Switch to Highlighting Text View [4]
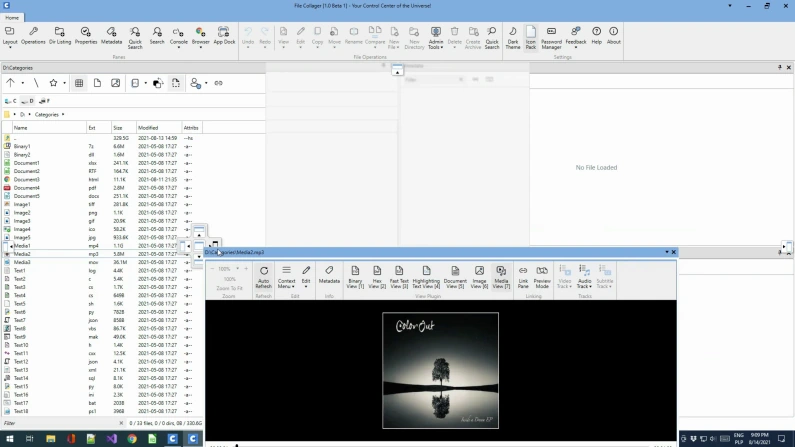 pos(426,277)
